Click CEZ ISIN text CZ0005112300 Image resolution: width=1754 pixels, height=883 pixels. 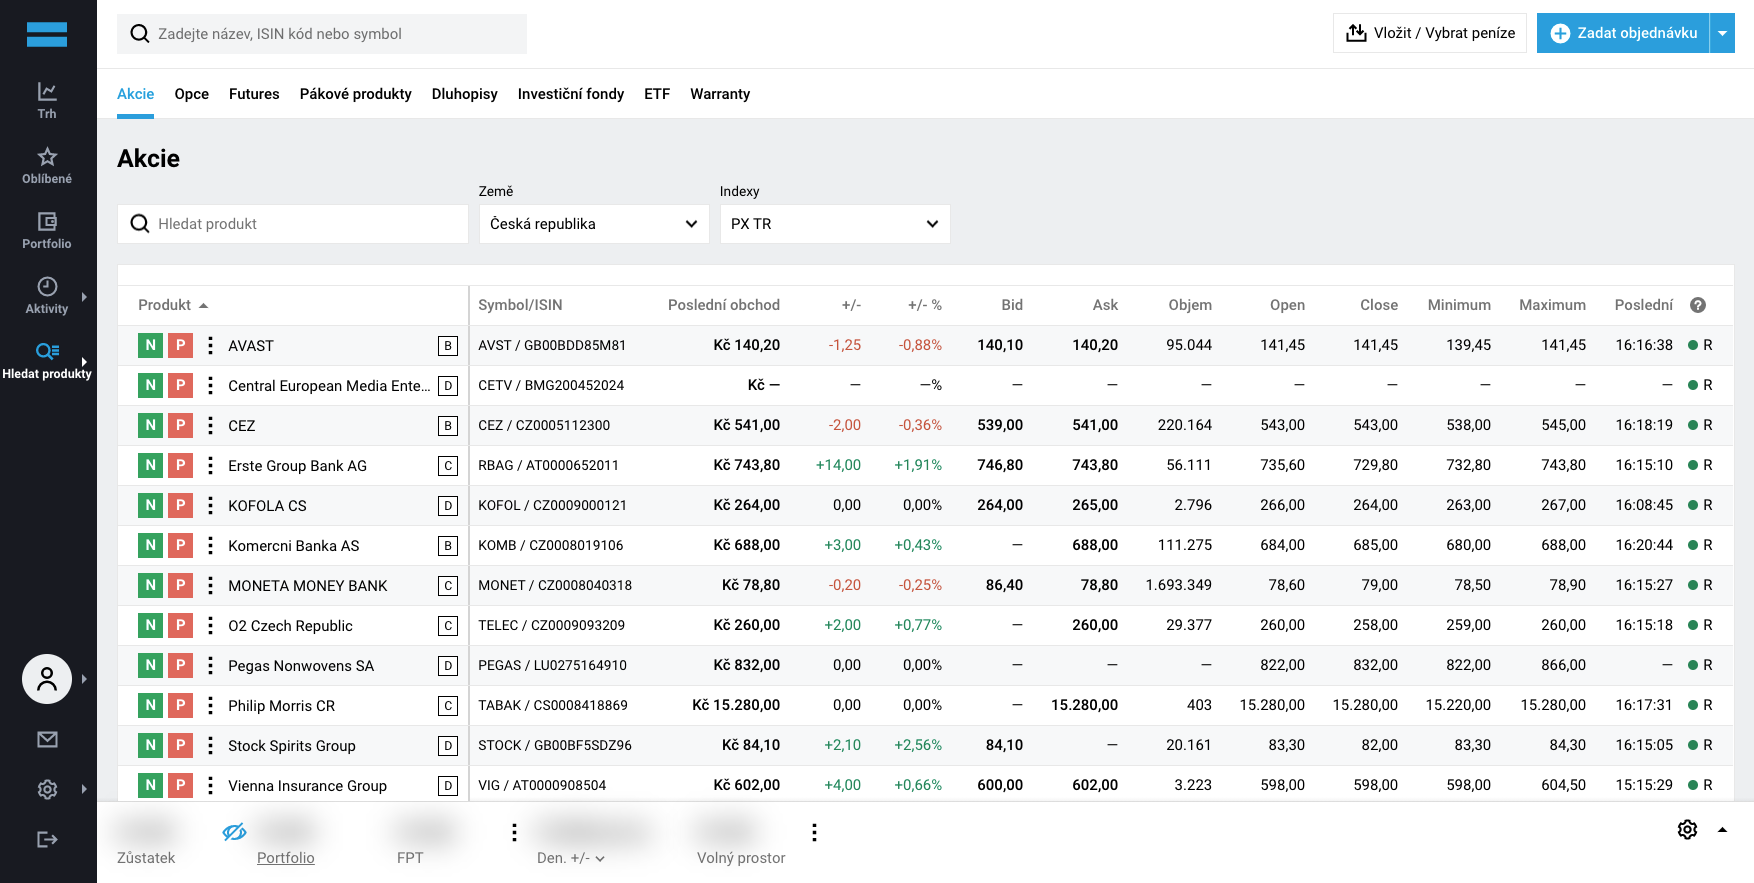[x=563, y=425]
